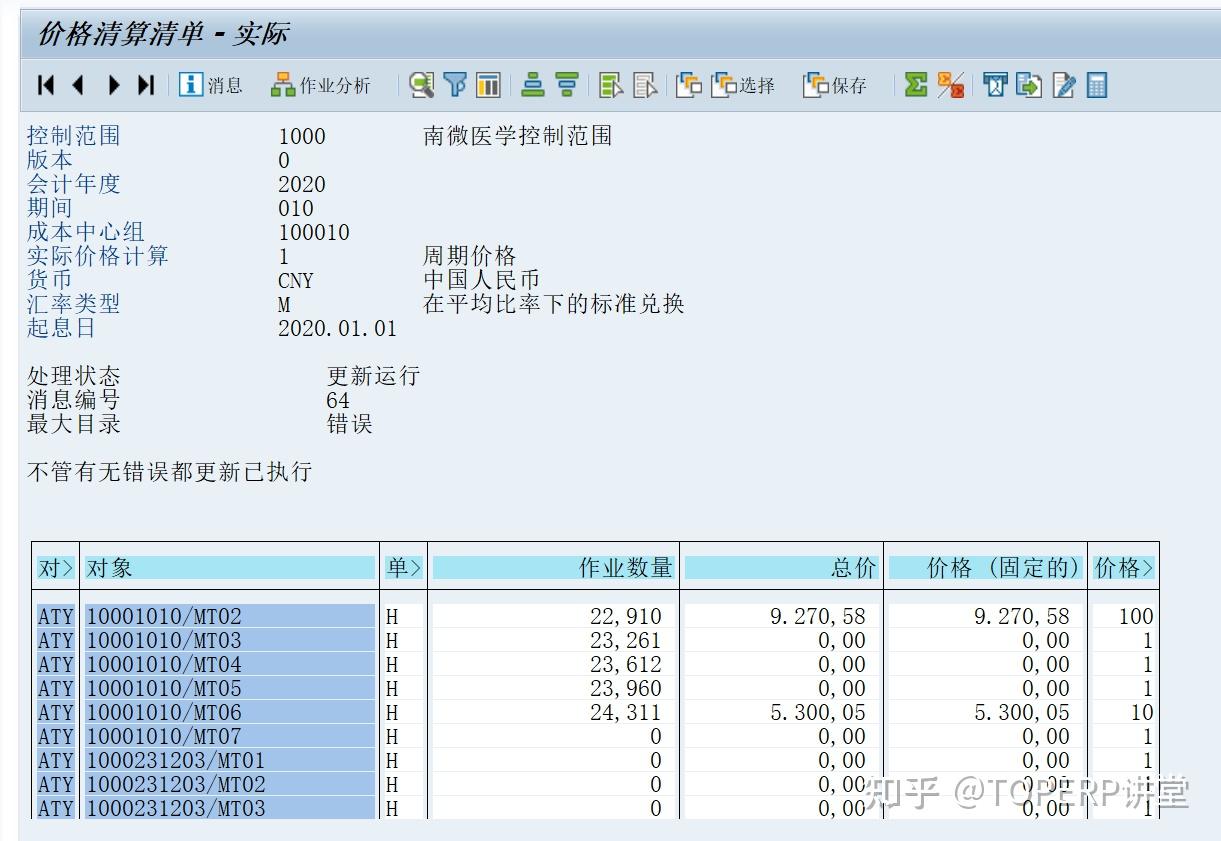The height and width of the screenshot is (841, 1221).
Task: Print the list using the print icon
Action: pyautogui.click(x=994, y=85)
